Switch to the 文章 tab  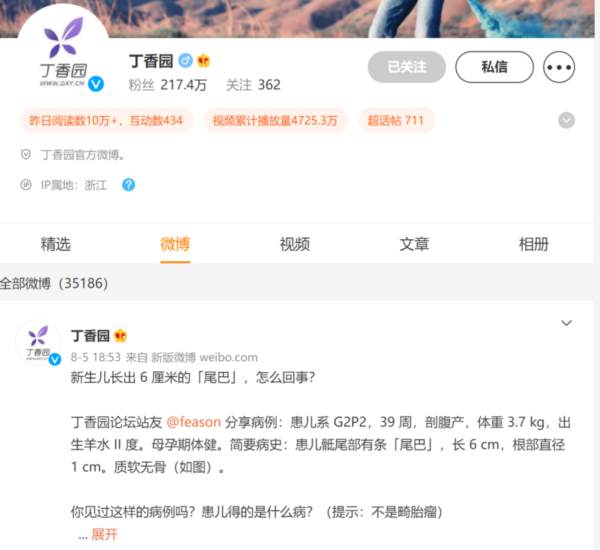[414, 244]
